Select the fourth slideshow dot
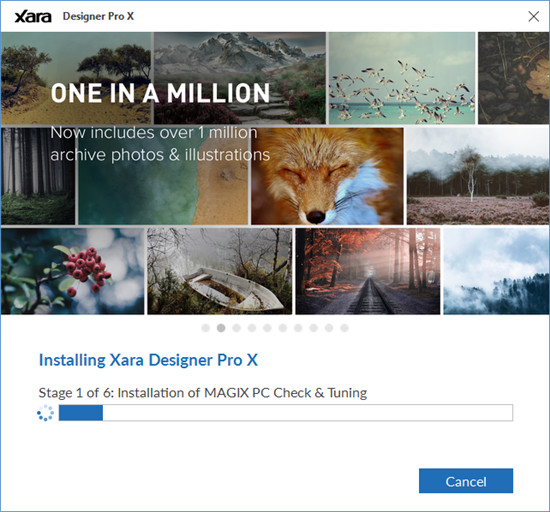 (x=252, y=328)
